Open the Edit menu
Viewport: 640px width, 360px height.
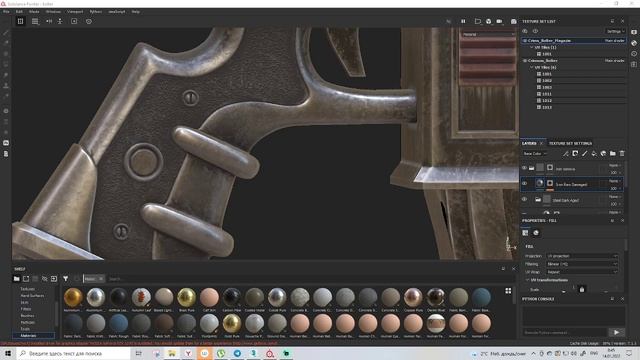coord(19,12)
